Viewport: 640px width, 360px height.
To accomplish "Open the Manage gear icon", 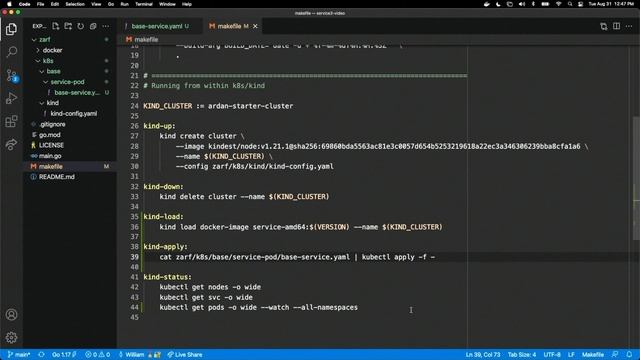I will click(11, 338).
